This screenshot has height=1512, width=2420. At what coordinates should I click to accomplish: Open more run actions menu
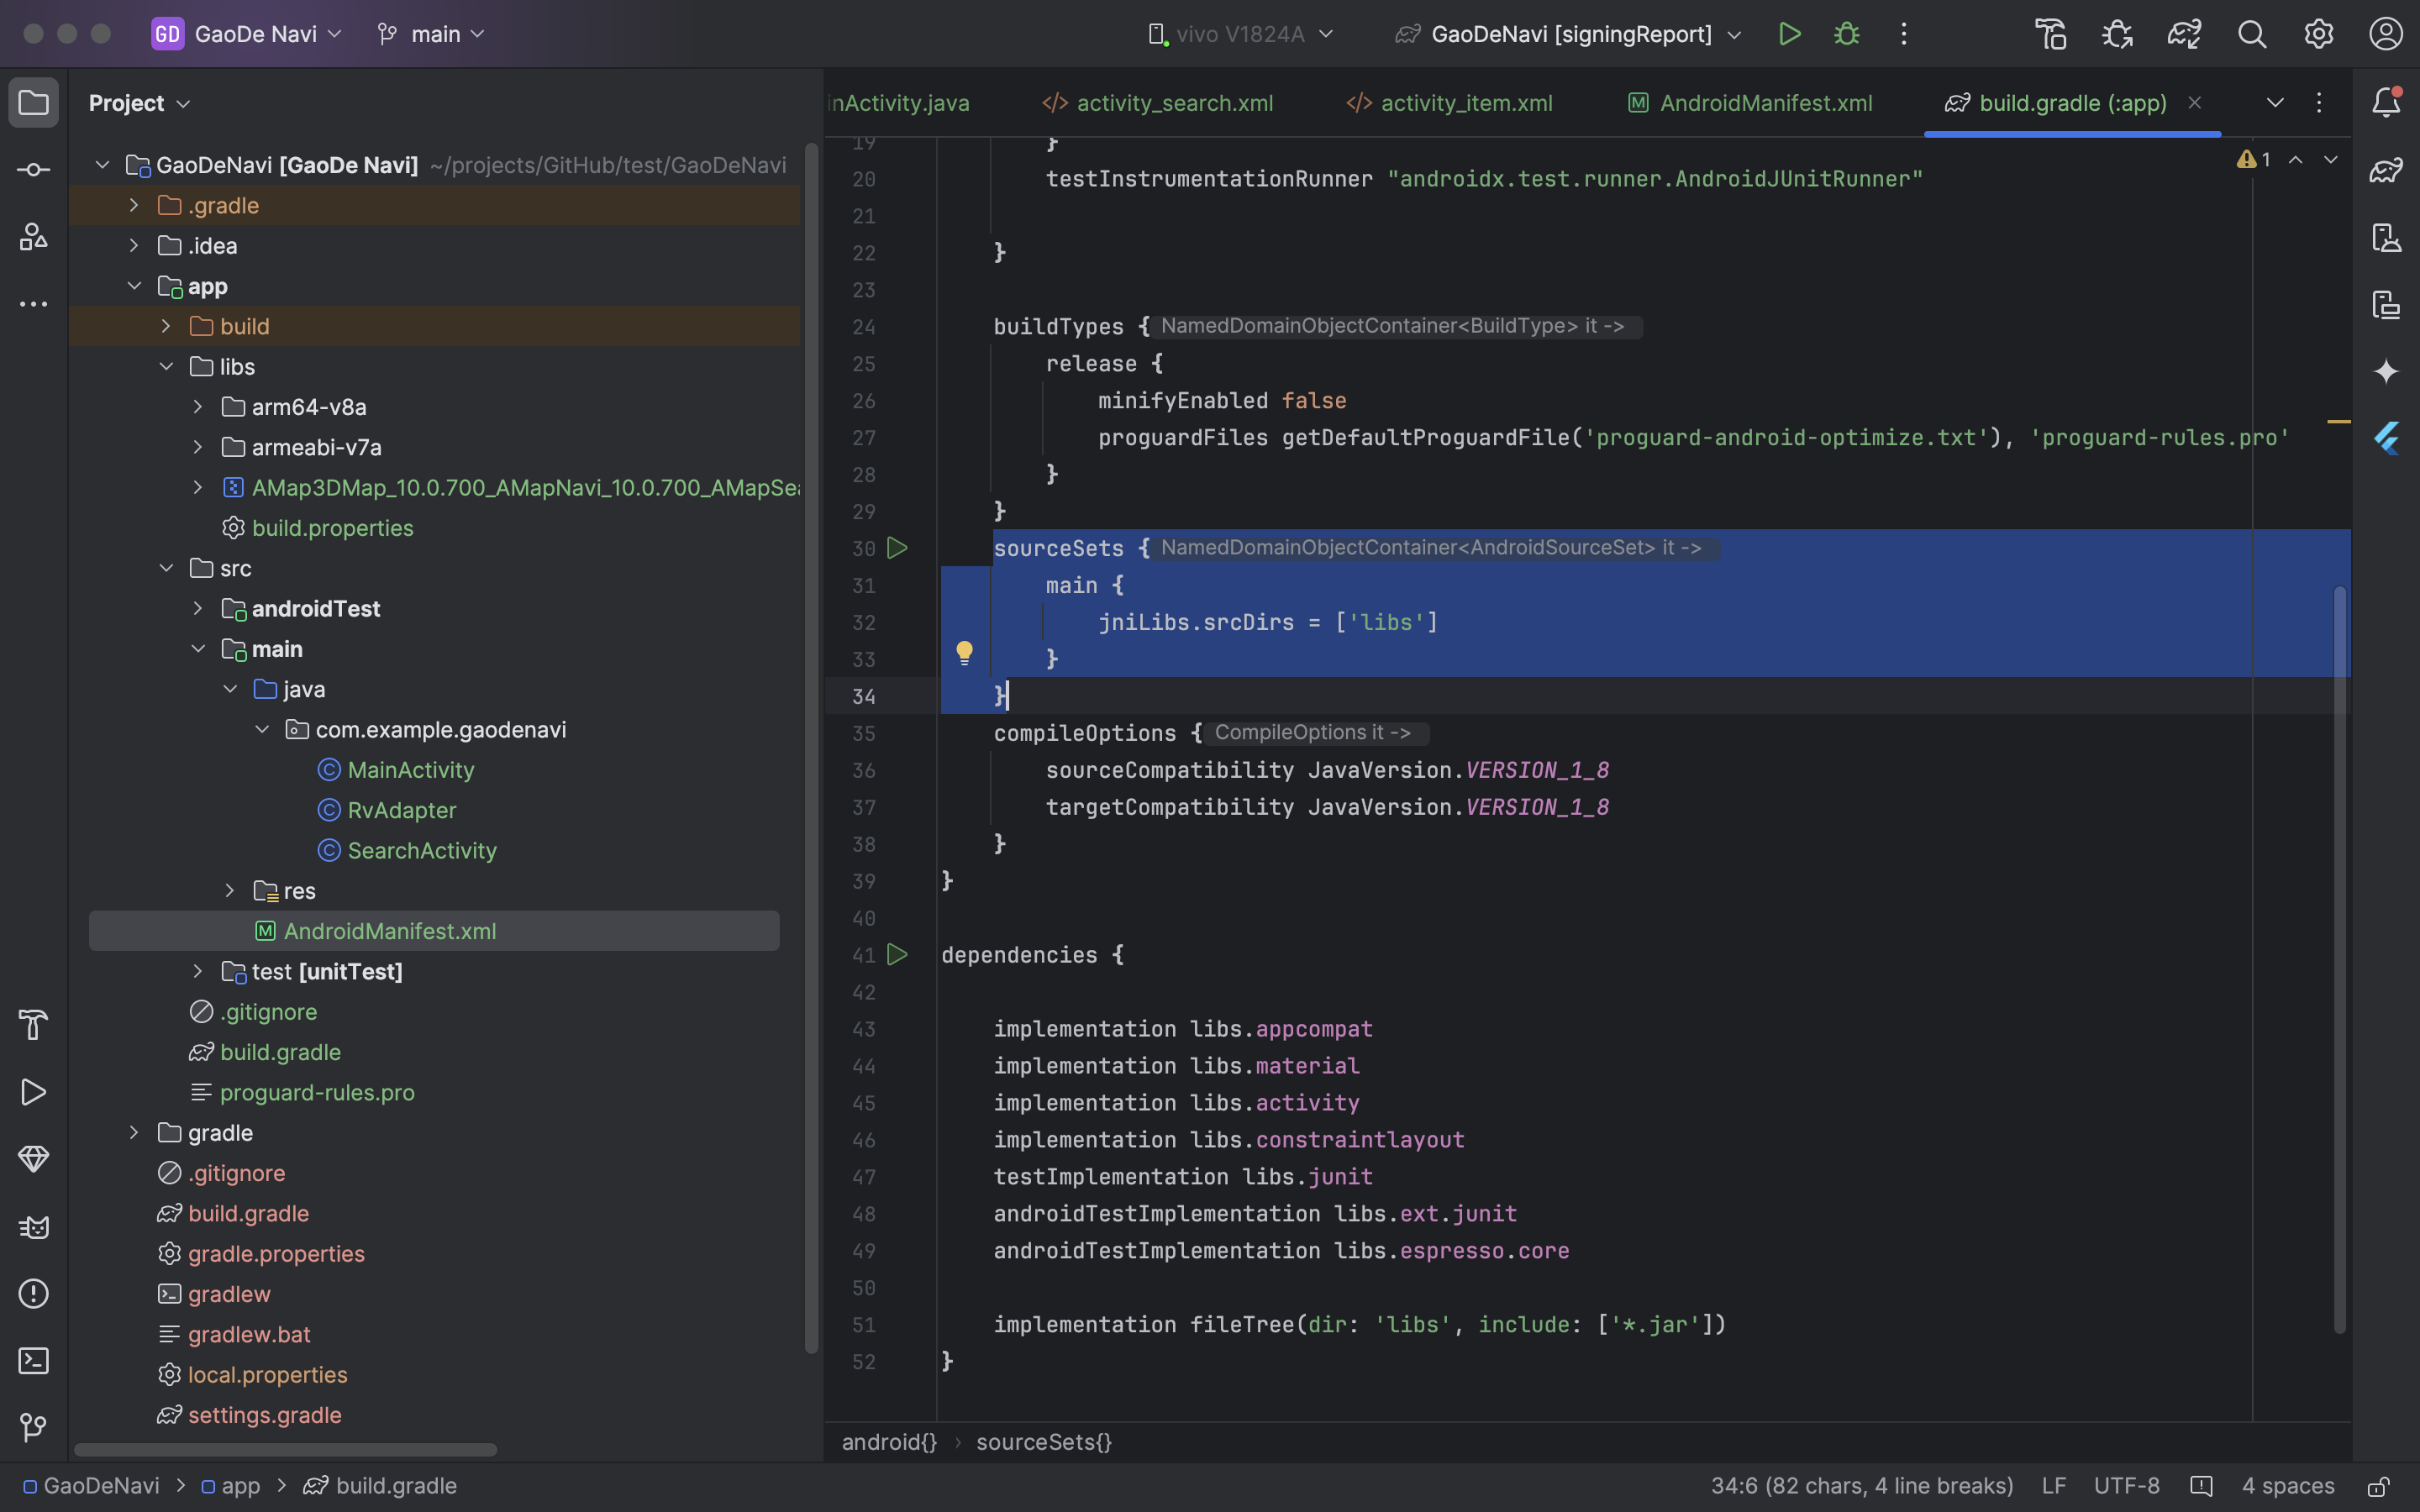[1903, 34]
